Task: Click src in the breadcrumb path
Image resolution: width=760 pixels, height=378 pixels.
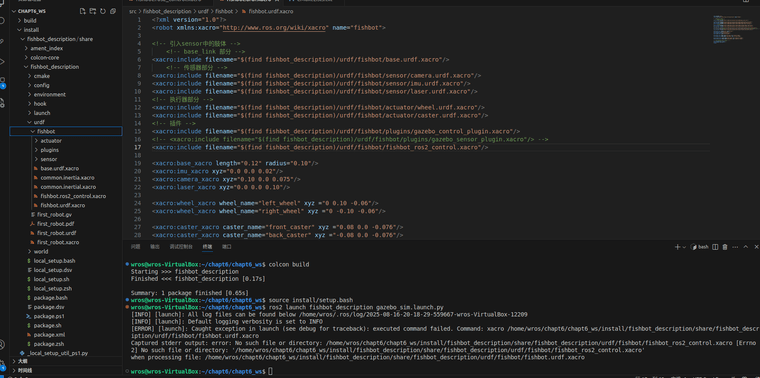Action: pyautogui.click(x=132, y=11)
